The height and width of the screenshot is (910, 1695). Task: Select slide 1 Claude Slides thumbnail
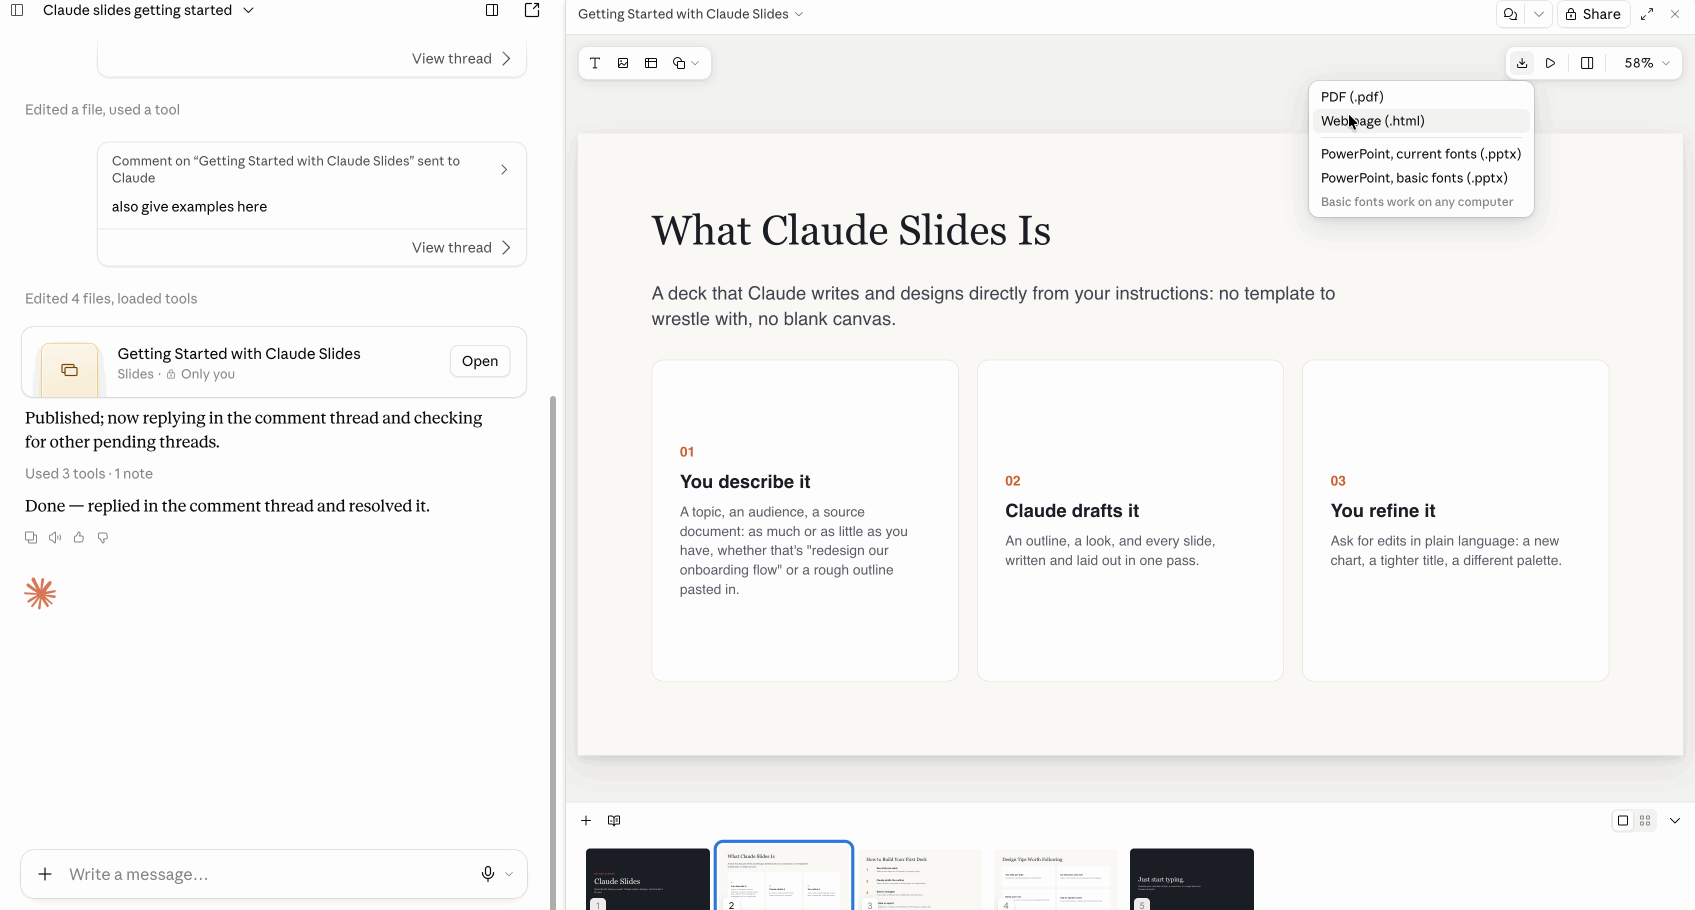coord(648,879)
